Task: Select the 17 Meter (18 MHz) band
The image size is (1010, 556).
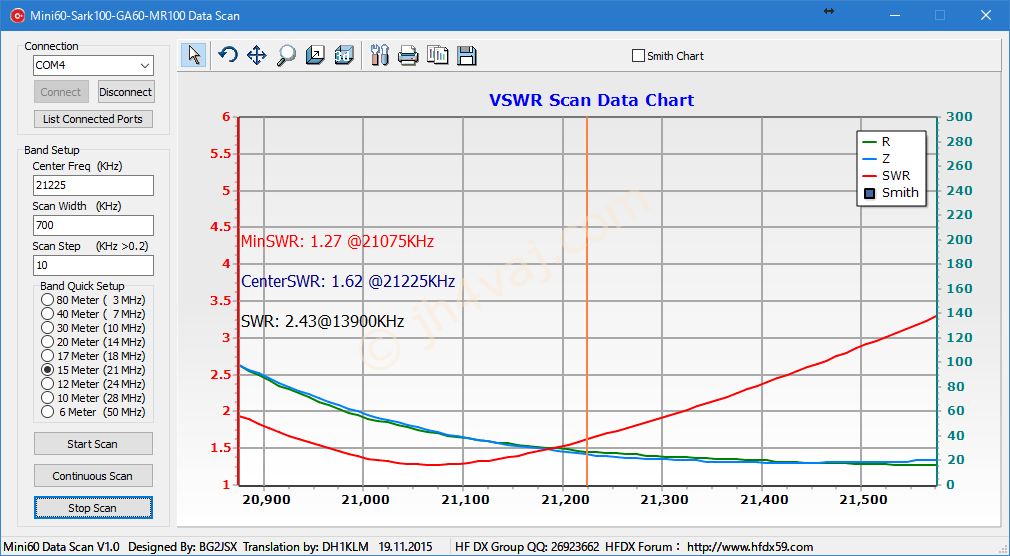Action: 47,356
